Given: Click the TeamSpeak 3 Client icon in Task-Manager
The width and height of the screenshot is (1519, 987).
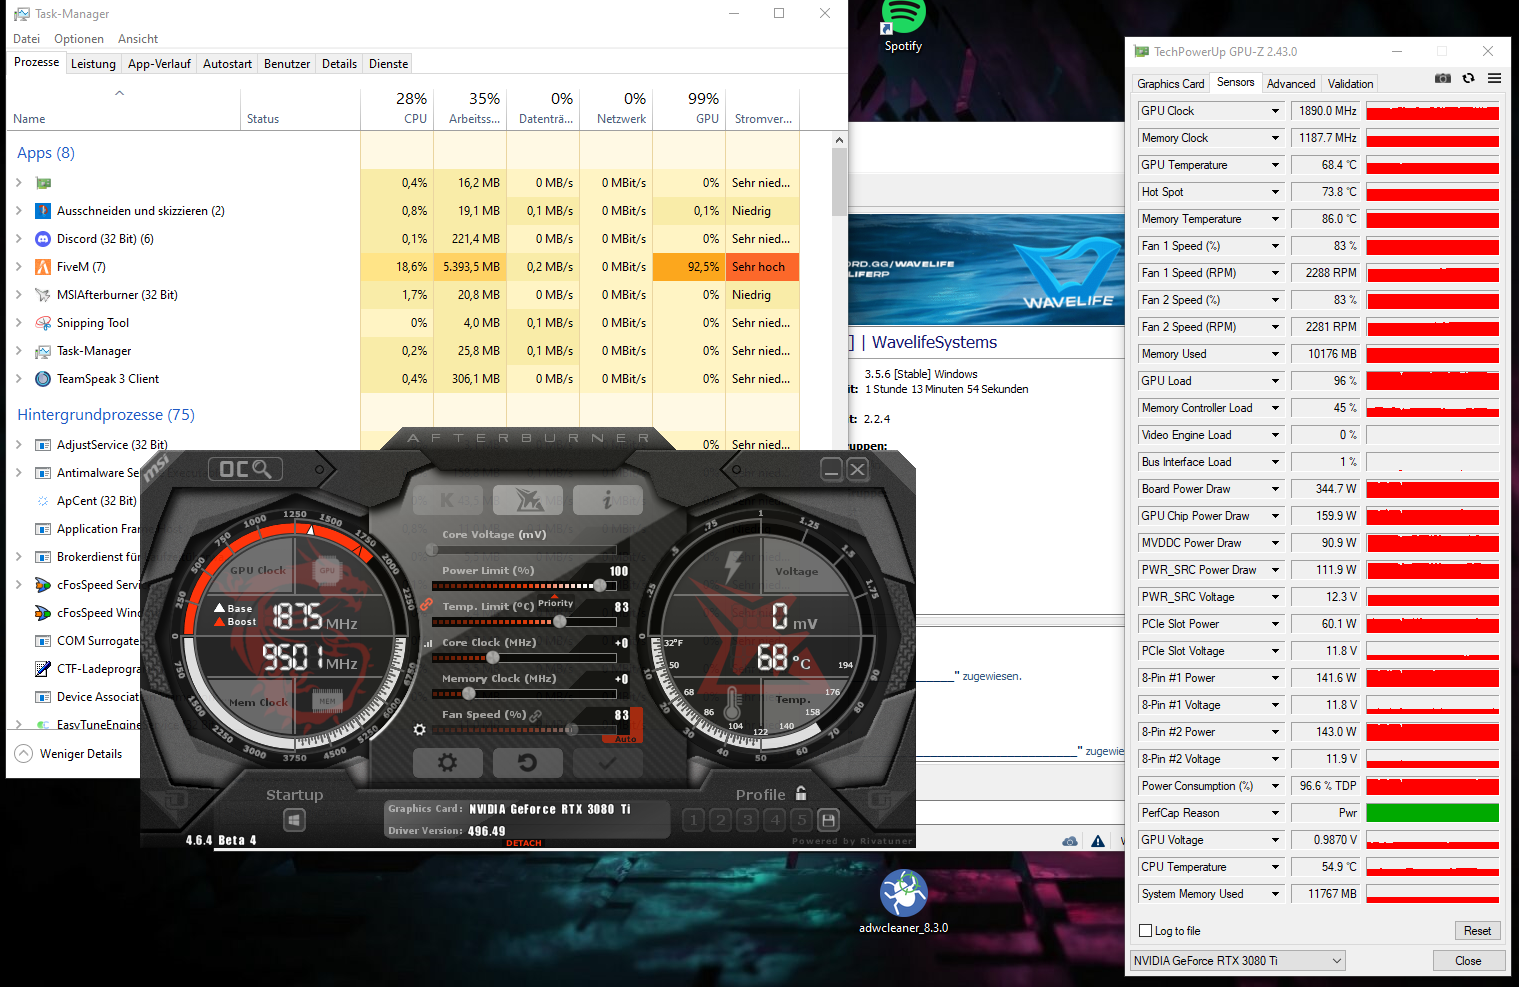Looking at the screenshot, I should (x=43, y=379).
